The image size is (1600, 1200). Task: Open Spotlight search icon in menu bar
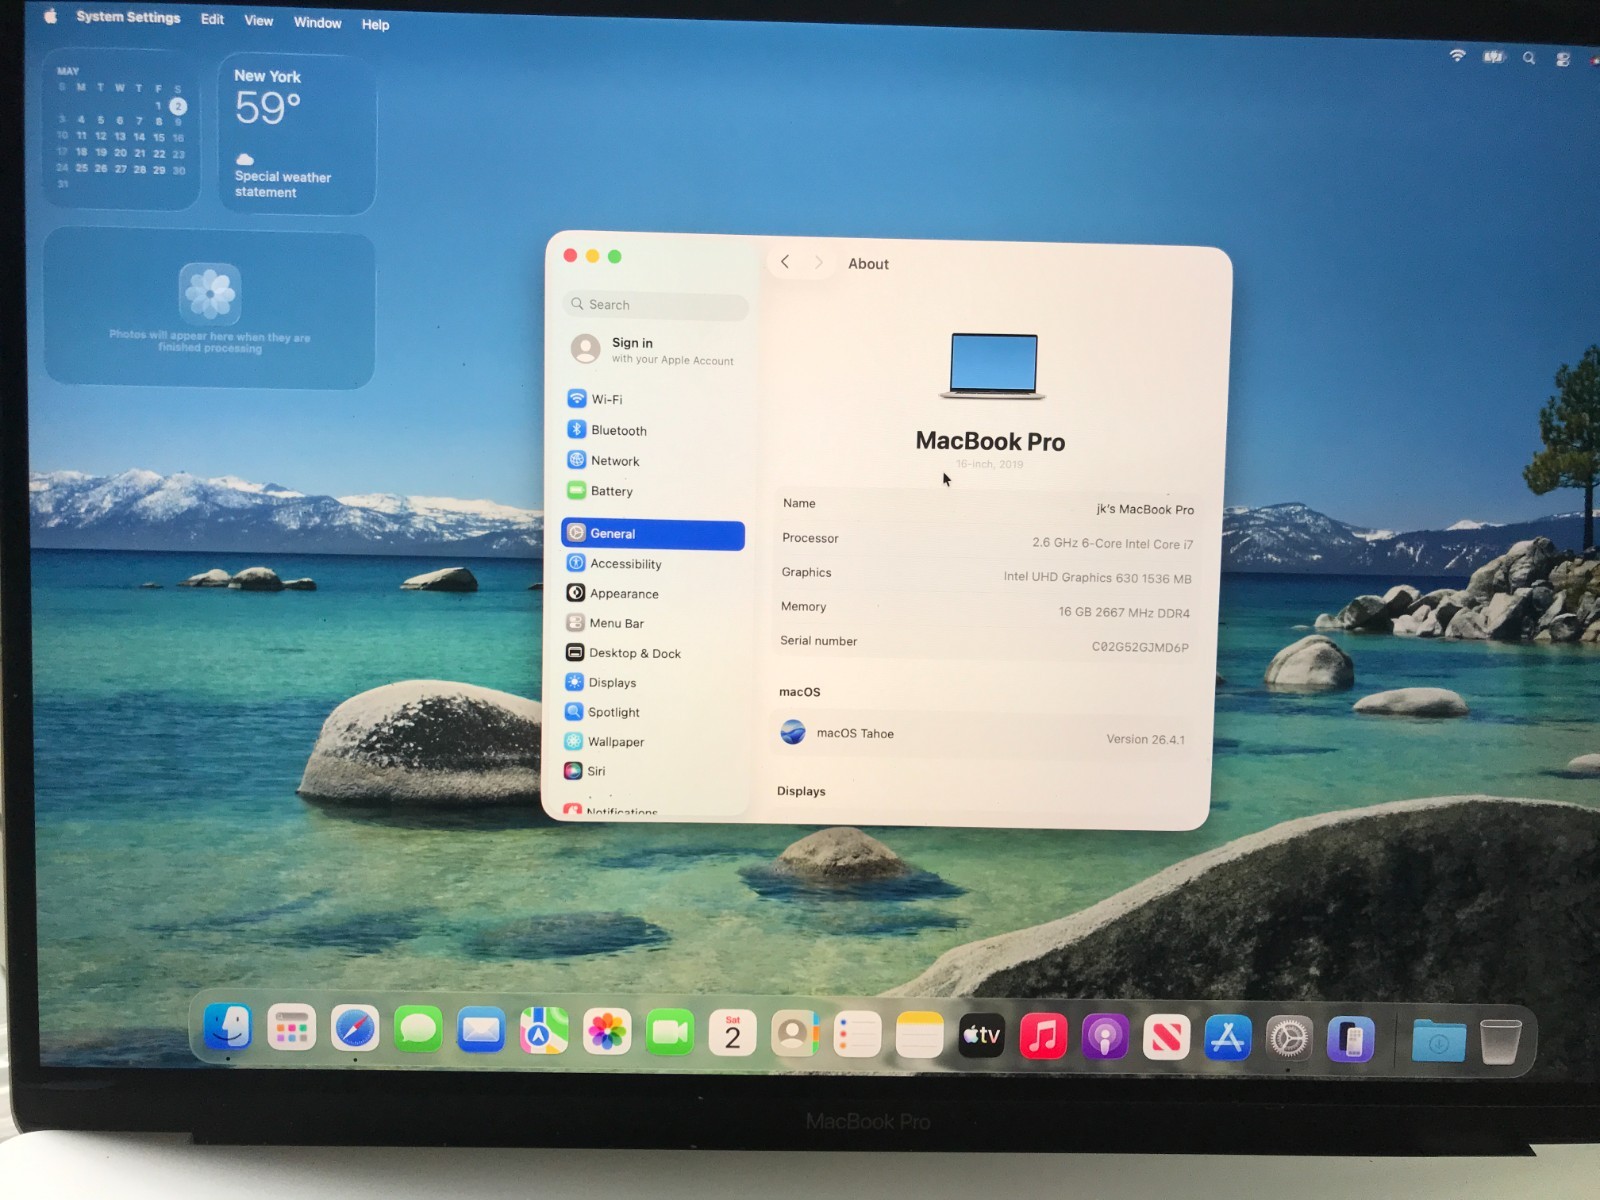pyautogui.click(x=1529, y=58)
